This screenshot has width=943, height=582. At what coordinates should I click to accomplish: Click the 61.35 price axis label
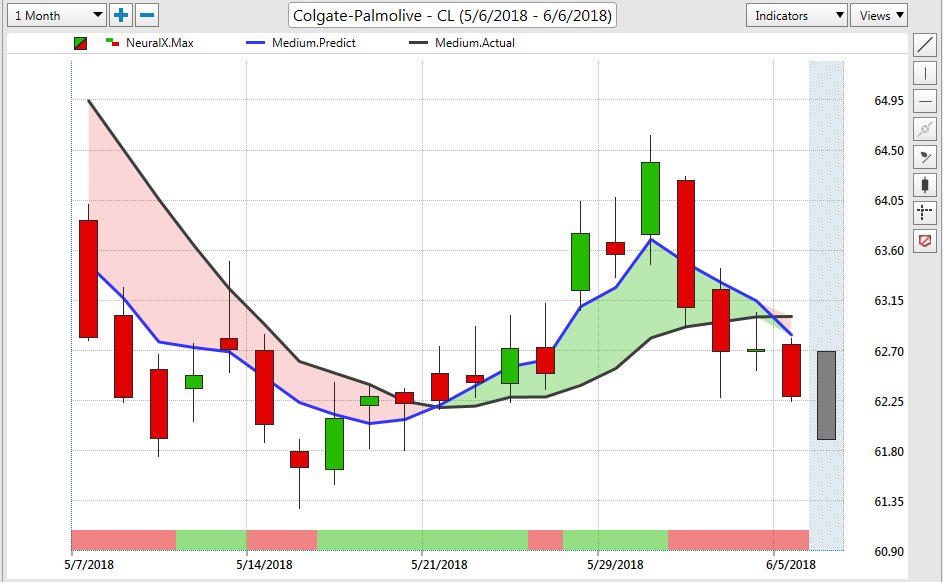coord(889,501)
